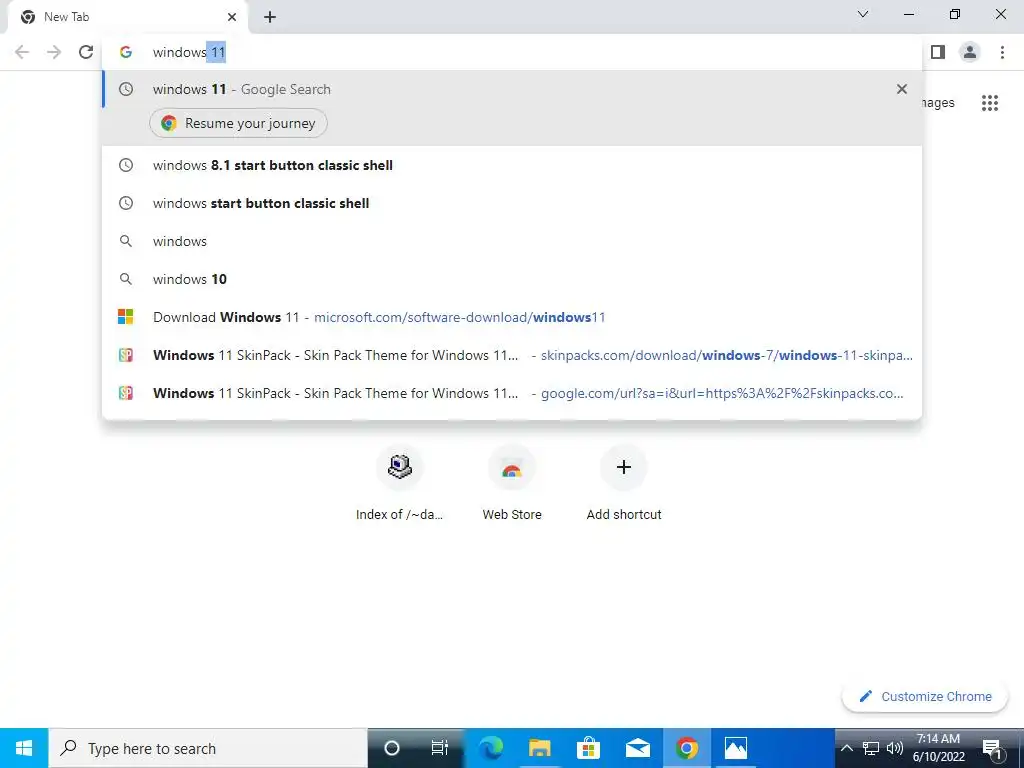Open the clock showing 7:14 AM
Viewport: 1024px width, 768px height.
coord(938,748)
